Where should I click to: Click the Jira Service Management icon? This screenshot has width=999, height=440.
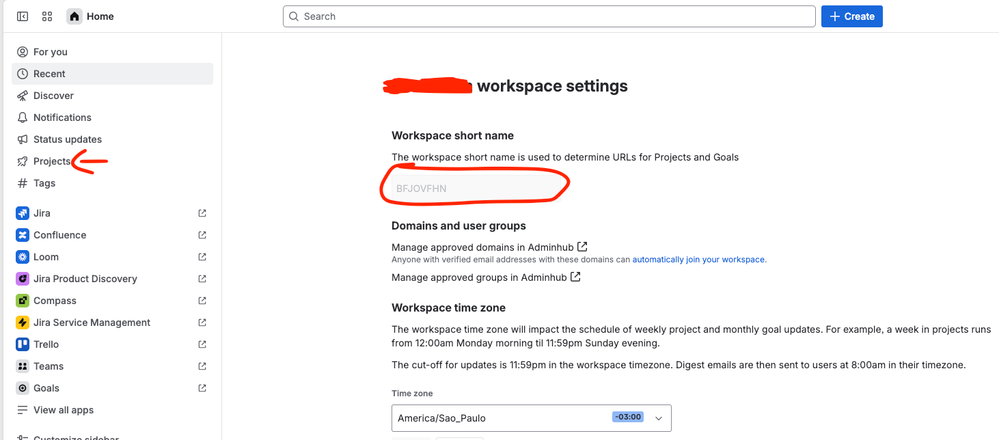[23, 323]
